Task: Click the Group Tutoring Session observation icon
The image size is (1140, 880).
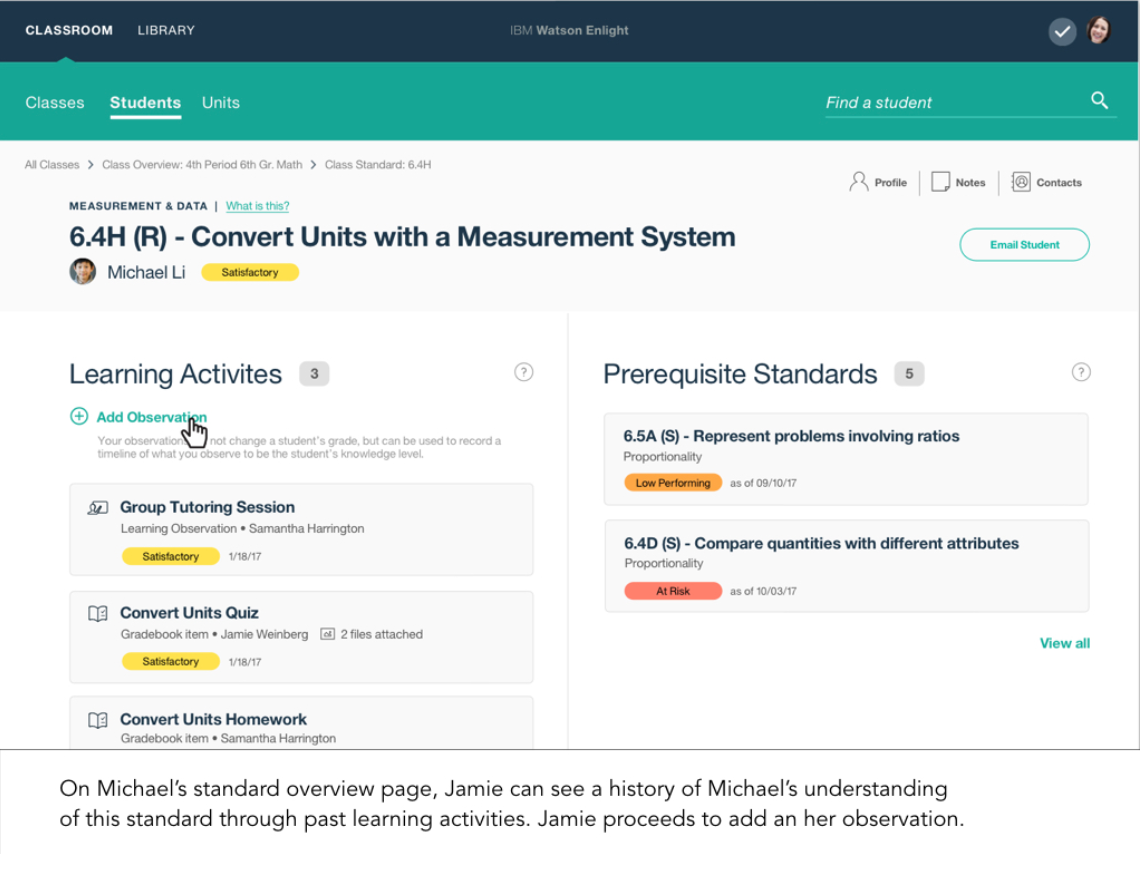Action: pyautogui.click(x=97, y=508)
